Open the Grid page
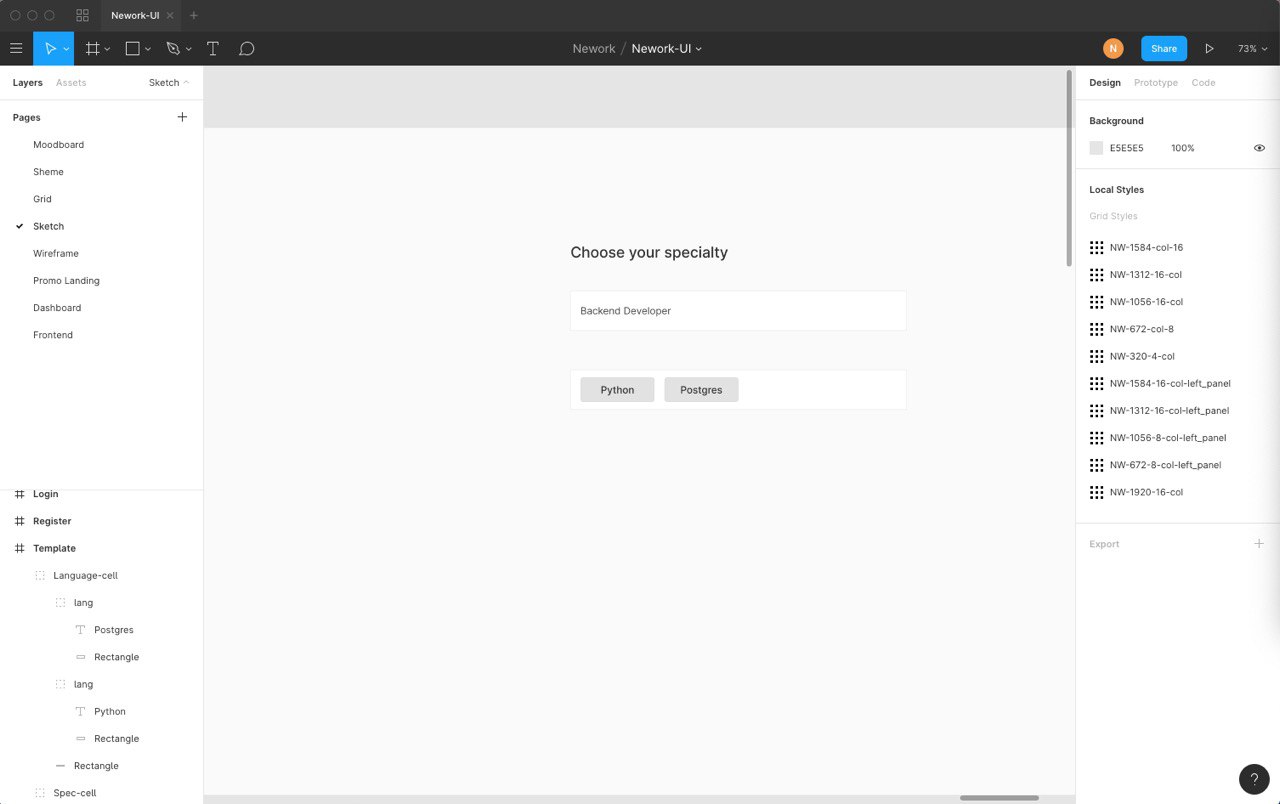Viewport: 1280px width, 804px height. [x=42, y=199]
